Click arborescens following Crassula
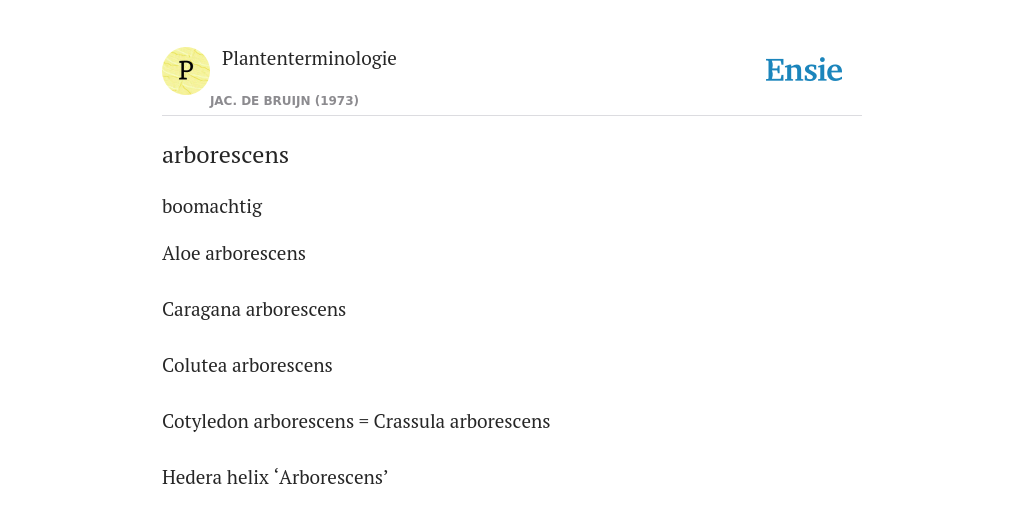Screen dimensions: 1024x512 click(x=500, y=422)
